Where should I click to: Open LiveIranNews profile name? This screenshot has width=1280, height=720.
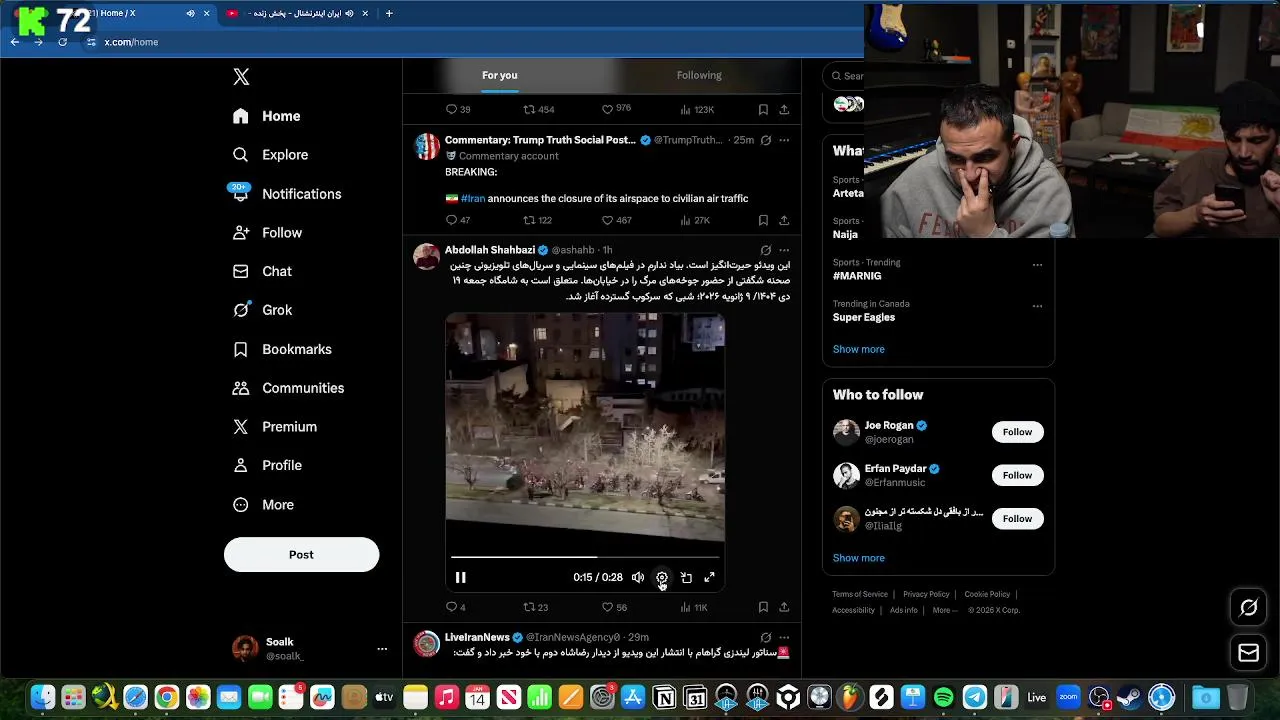[477, 637]
